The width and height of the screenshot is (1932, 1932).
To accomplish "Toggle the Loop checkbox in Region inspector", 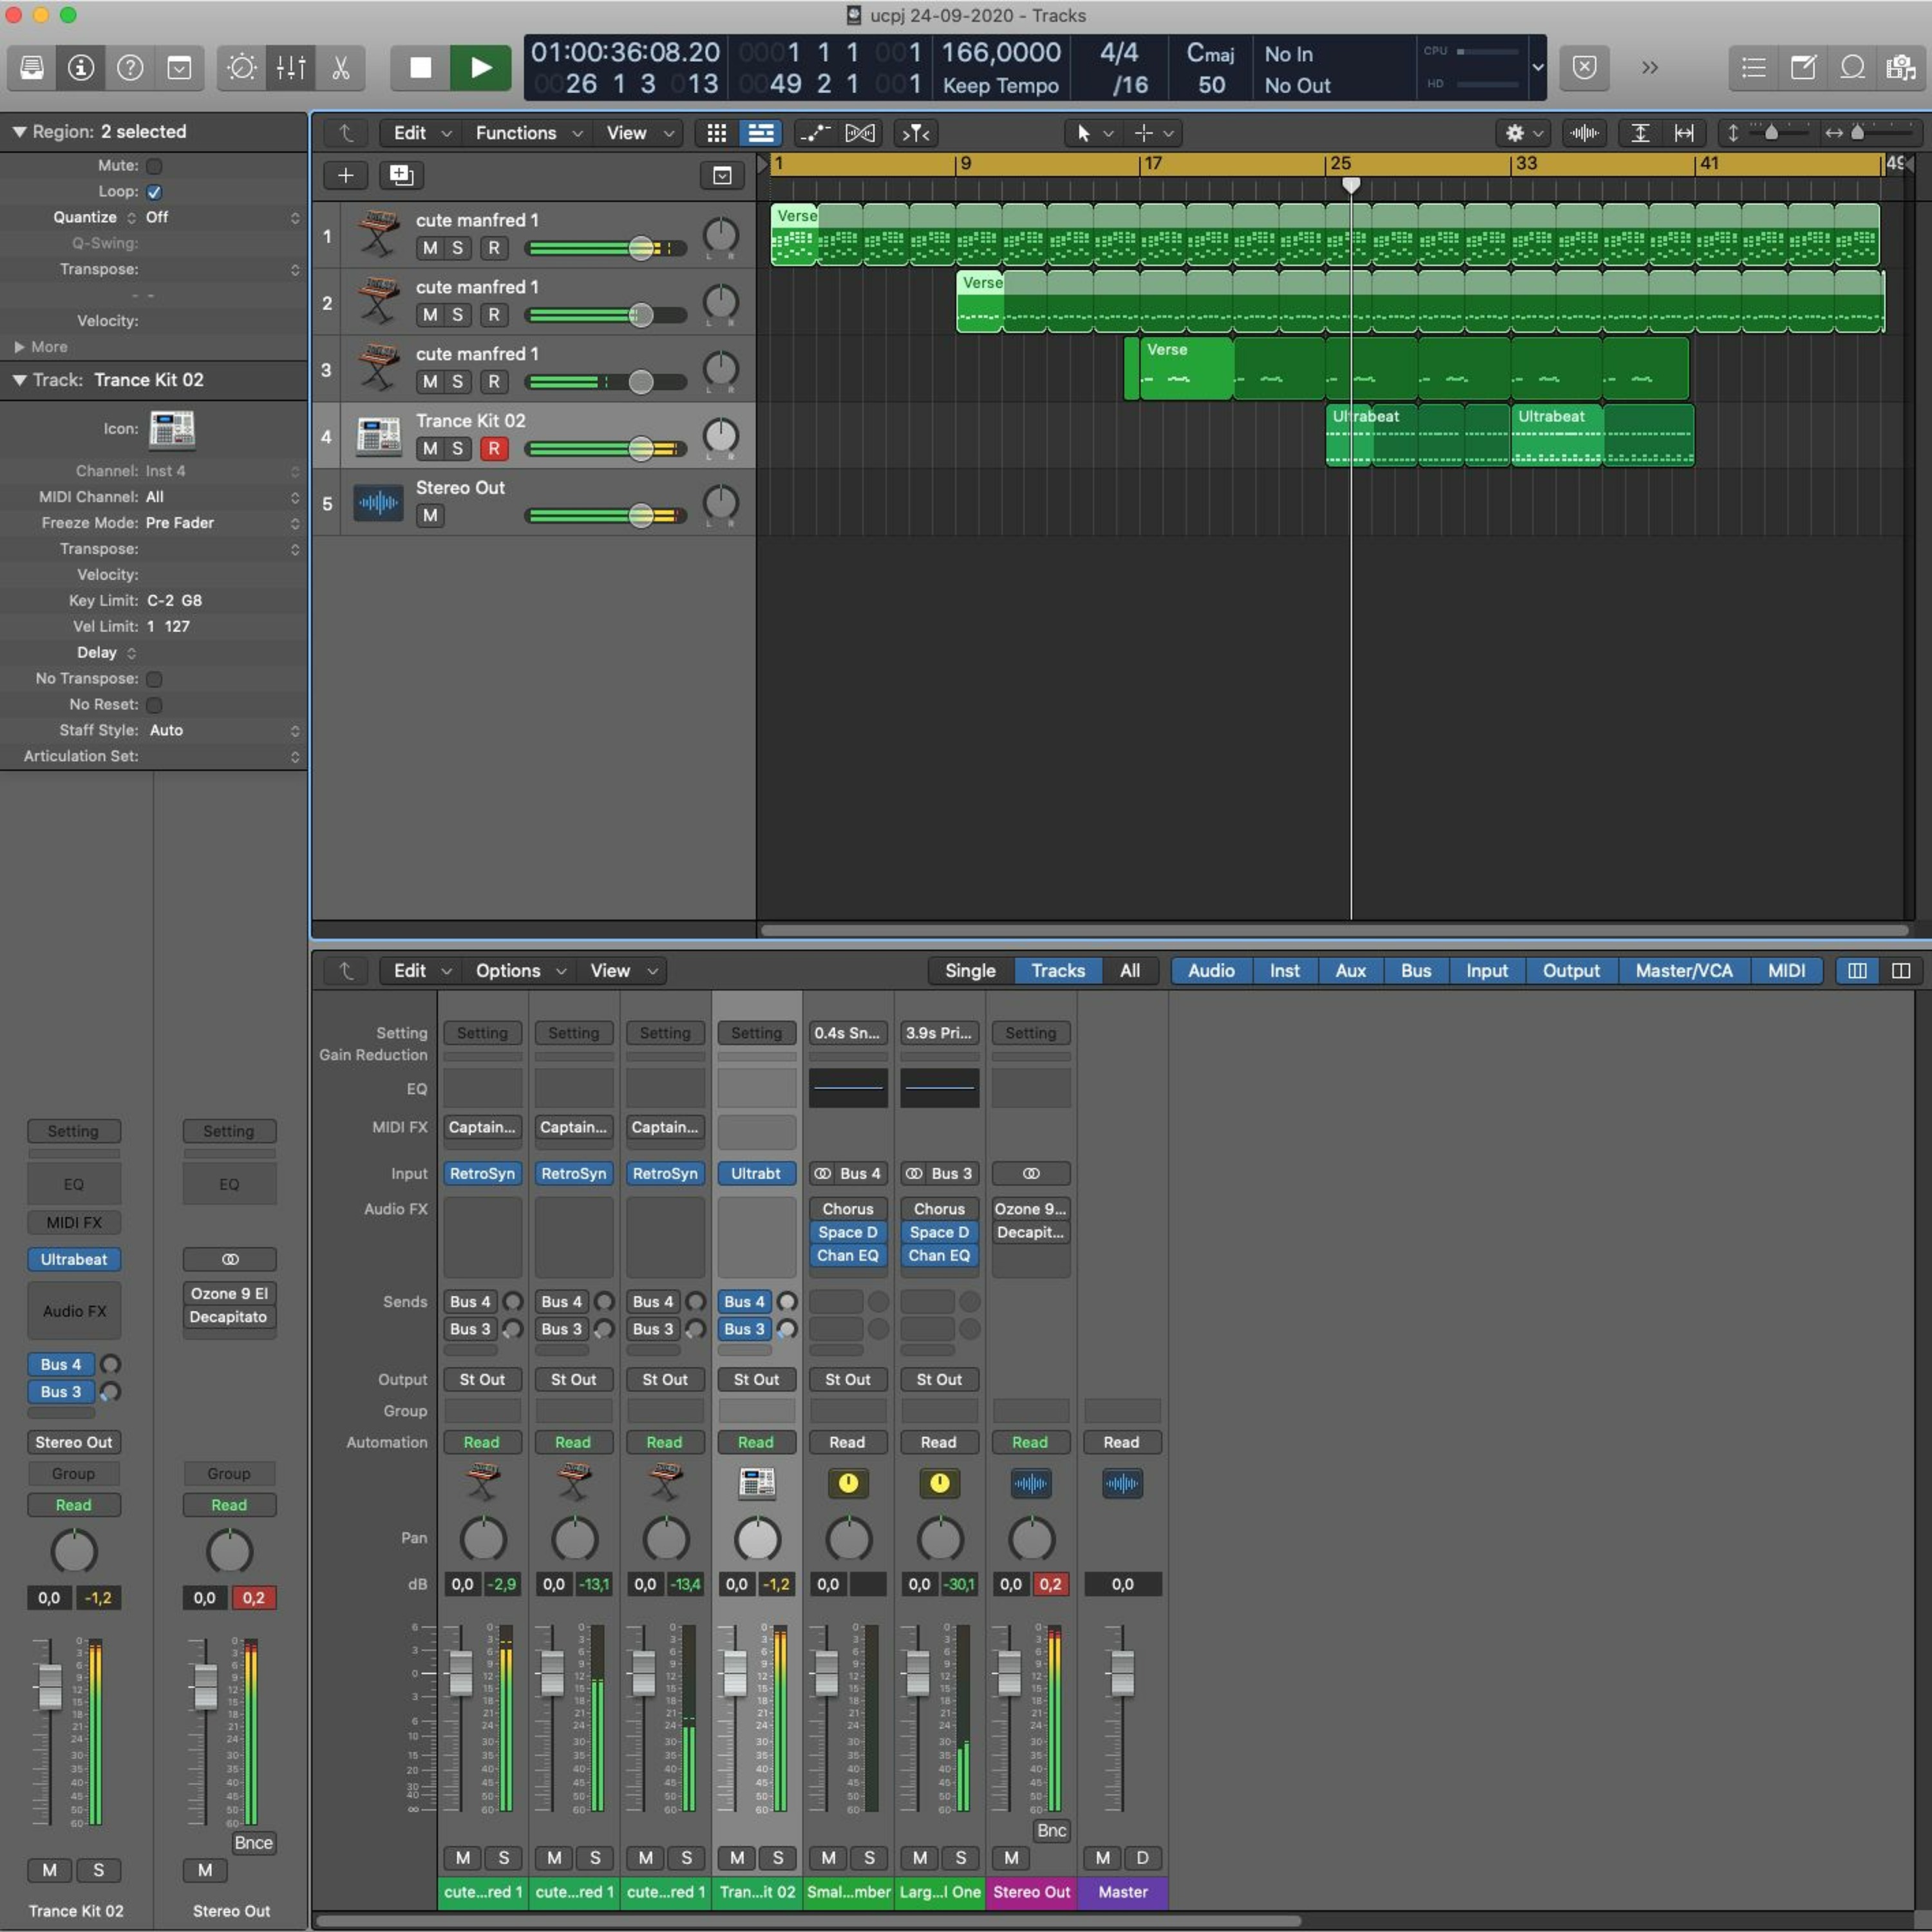I will 154,192.
